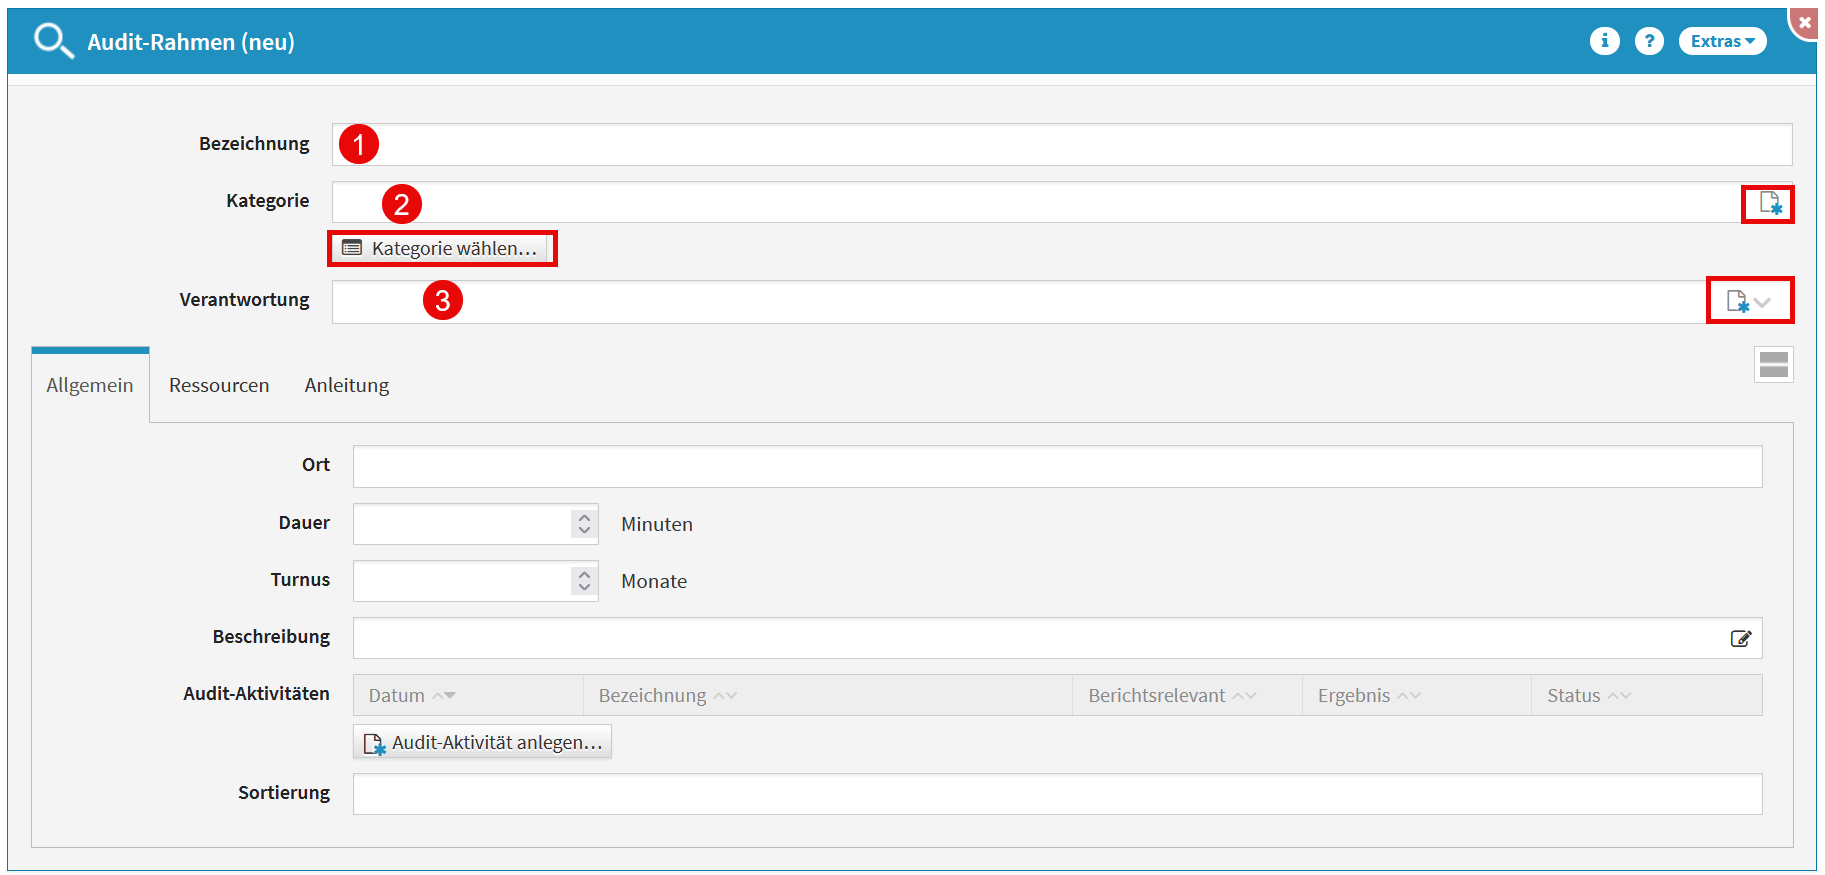
Task: Click the new category icon in Kategorie field
Action: click(1769, 204)
